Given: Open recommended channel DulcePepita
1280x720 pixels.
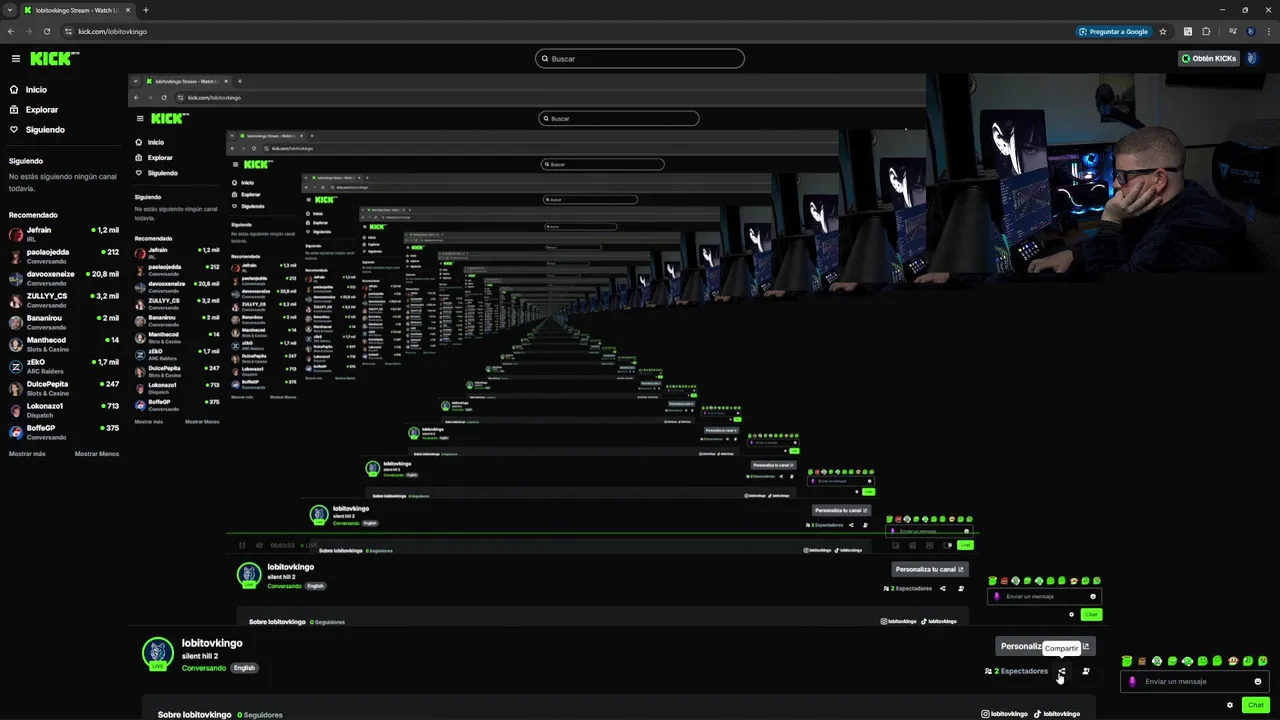Looking at the screenshot, I should [64, 388].
